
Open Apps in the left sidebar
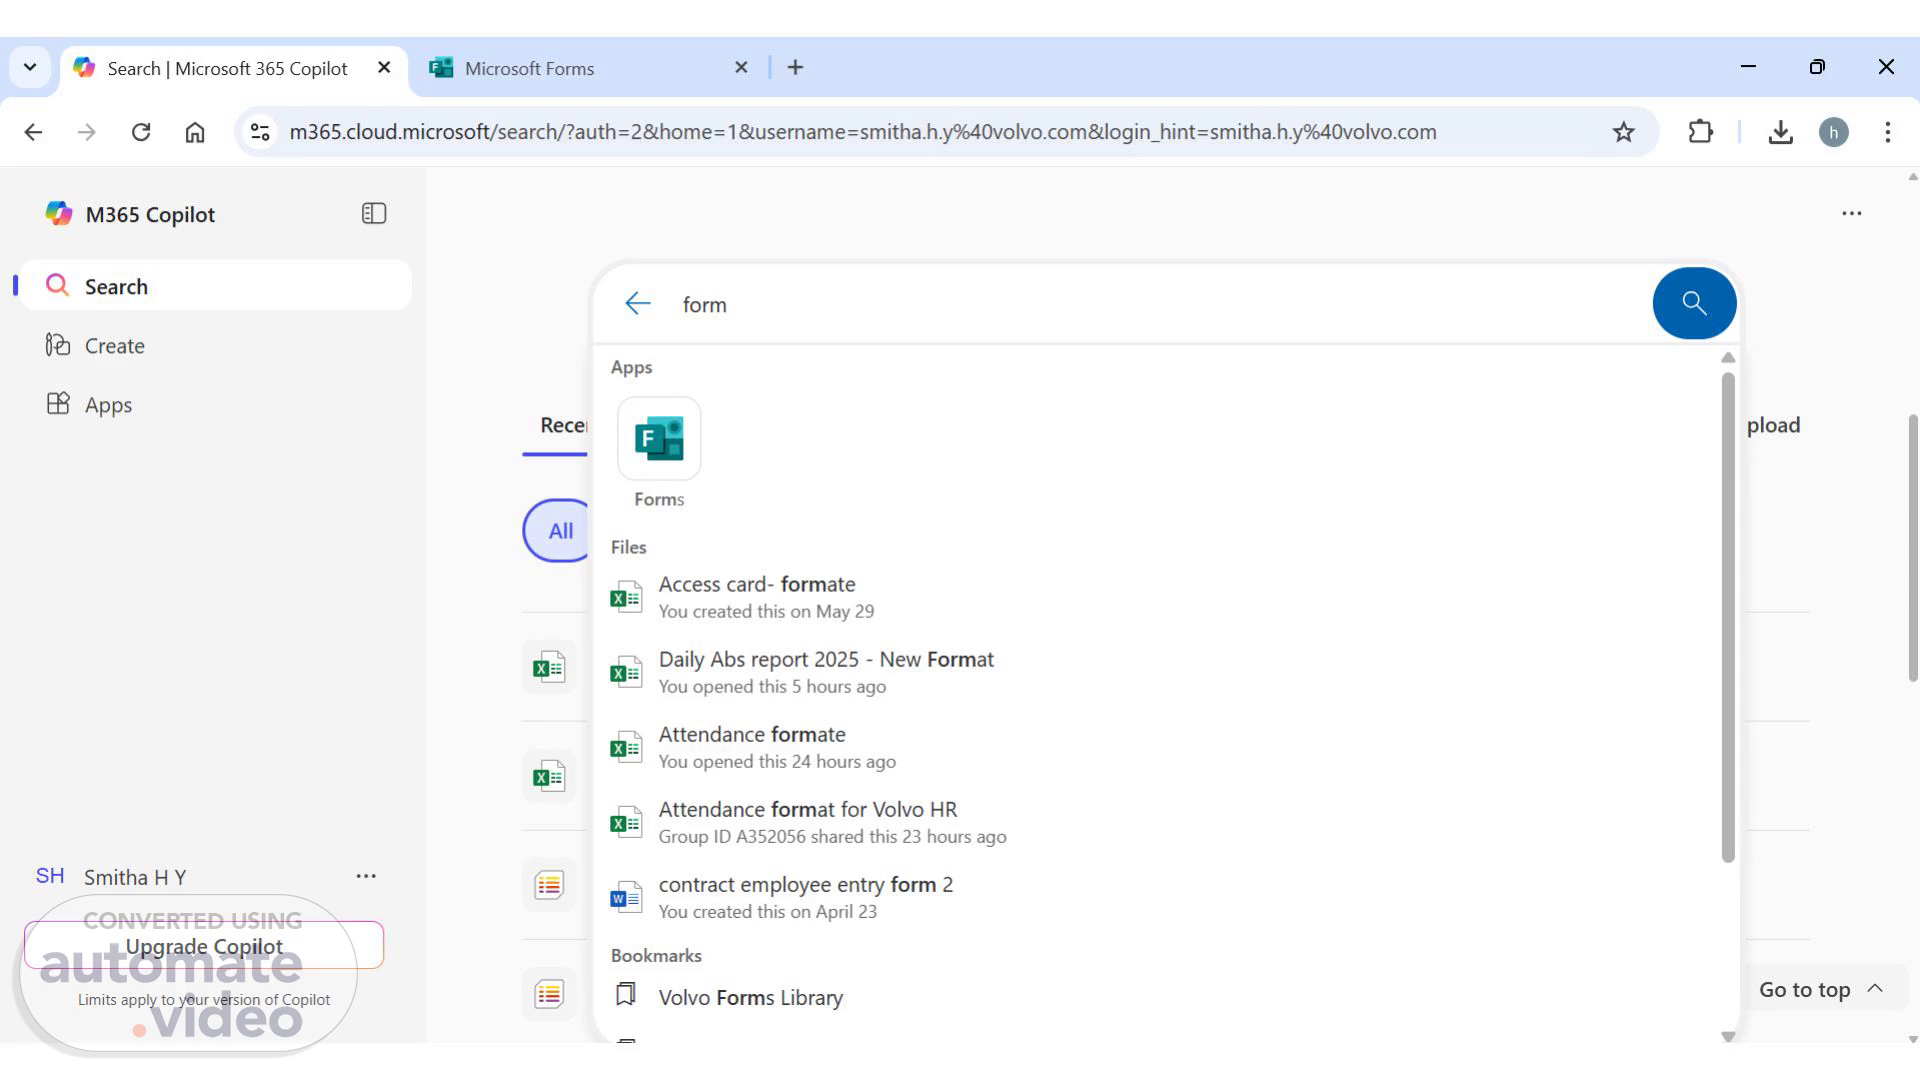(x=215, y=405)
